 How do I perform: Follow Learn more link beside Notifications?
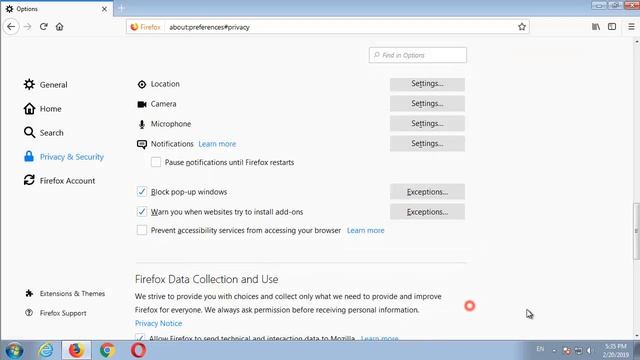point(217,144)
